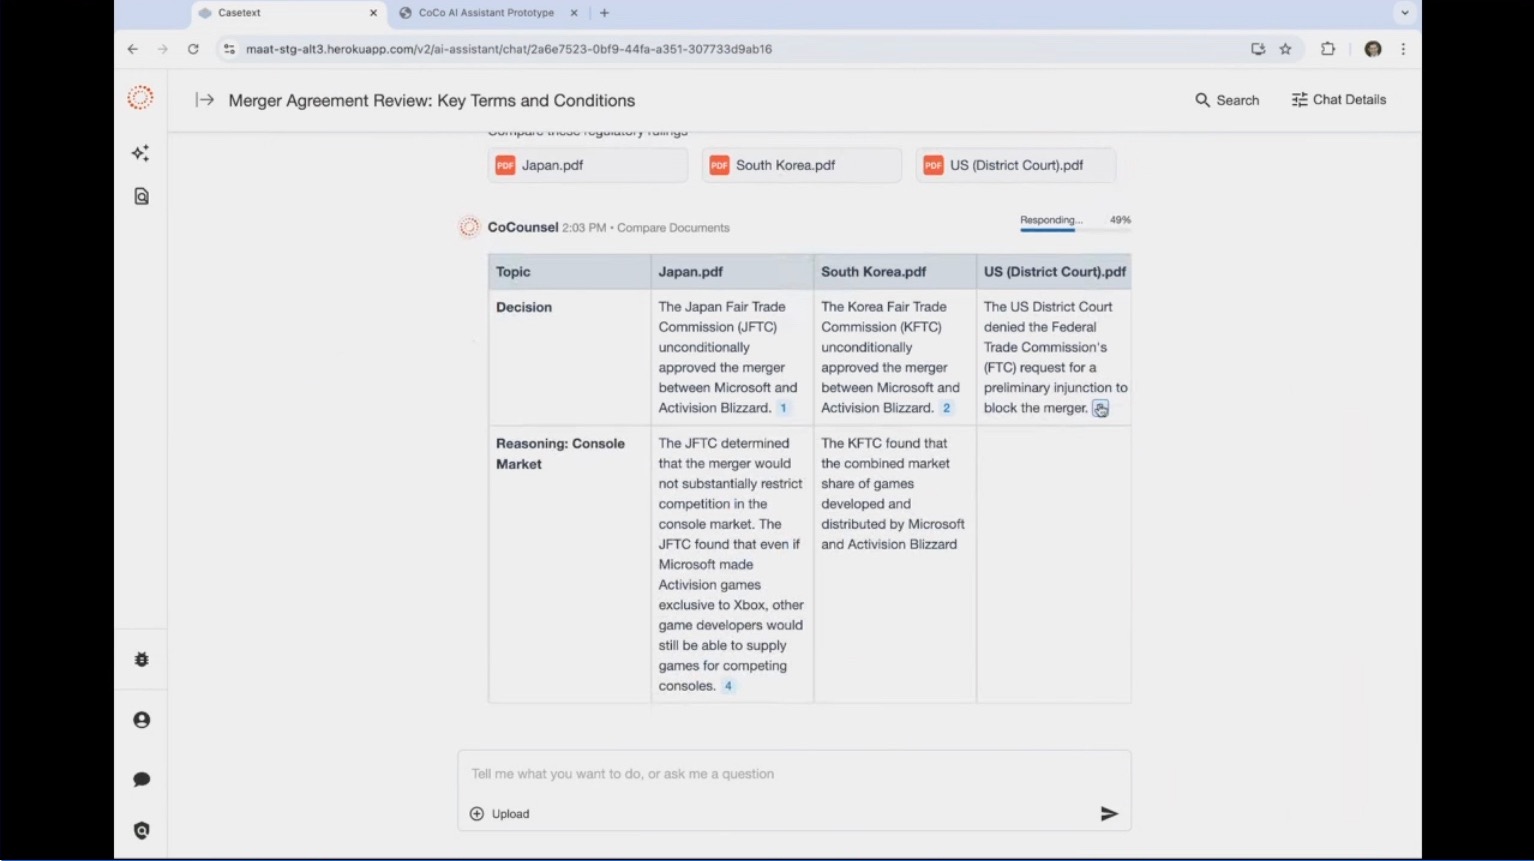Switch to CoCo AI Assistant Prototype tab
Viewport: 1534px width, 861px height.
[487, 13]
